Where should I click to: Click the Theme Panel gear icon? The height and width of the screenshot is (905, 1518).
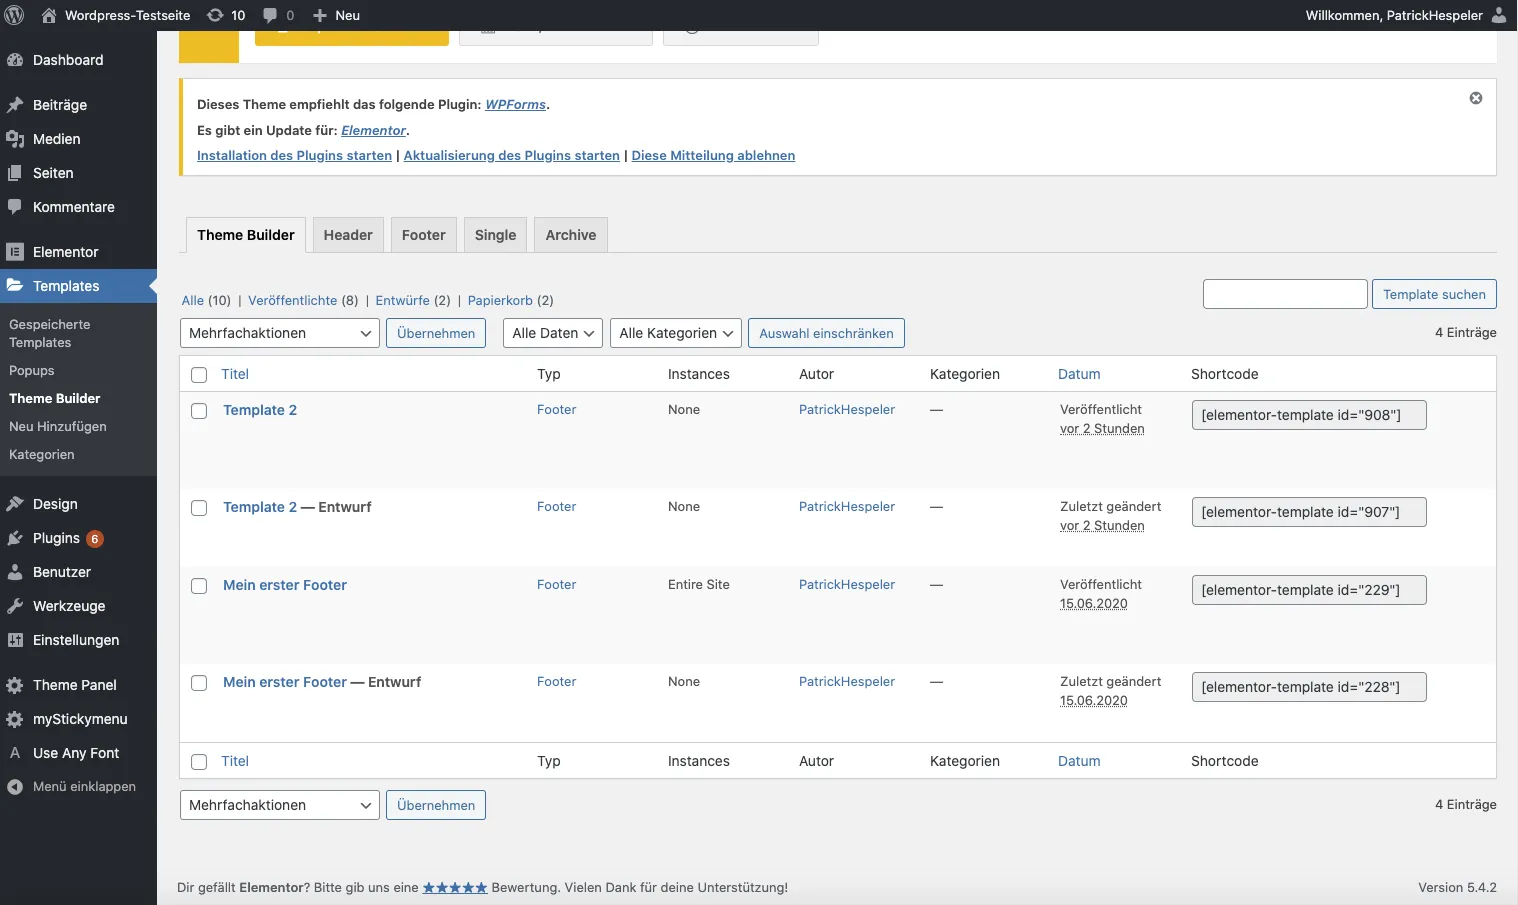(x=15, y=685)
